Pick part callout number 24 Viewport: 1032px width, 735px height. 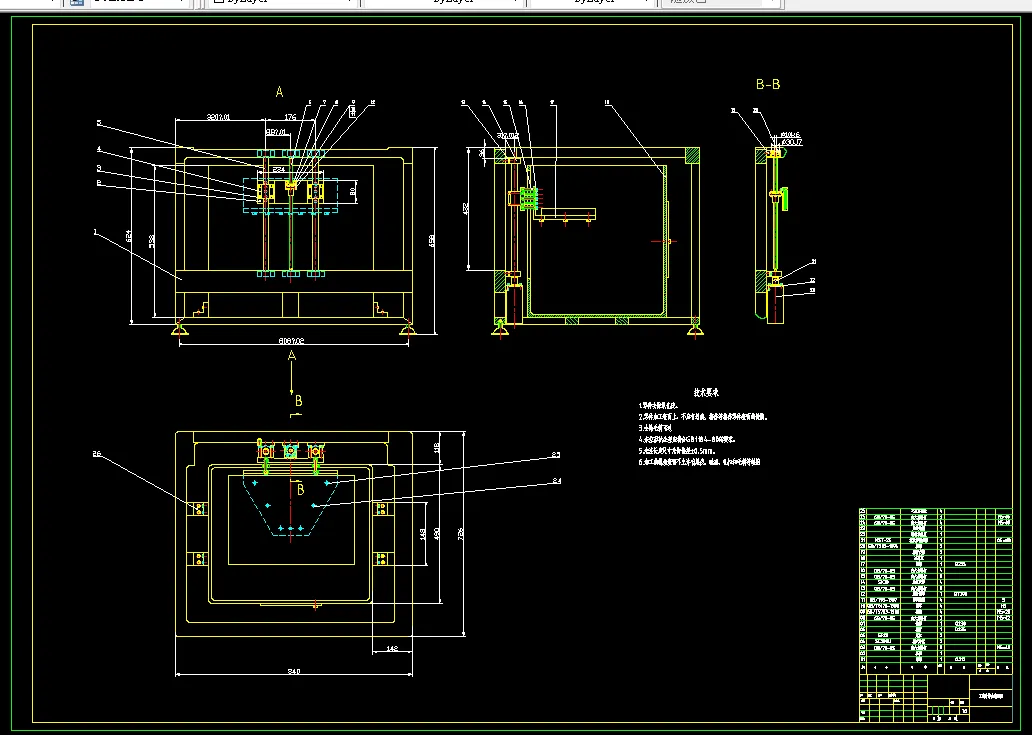pyautogui.click(x=556, y=481)
